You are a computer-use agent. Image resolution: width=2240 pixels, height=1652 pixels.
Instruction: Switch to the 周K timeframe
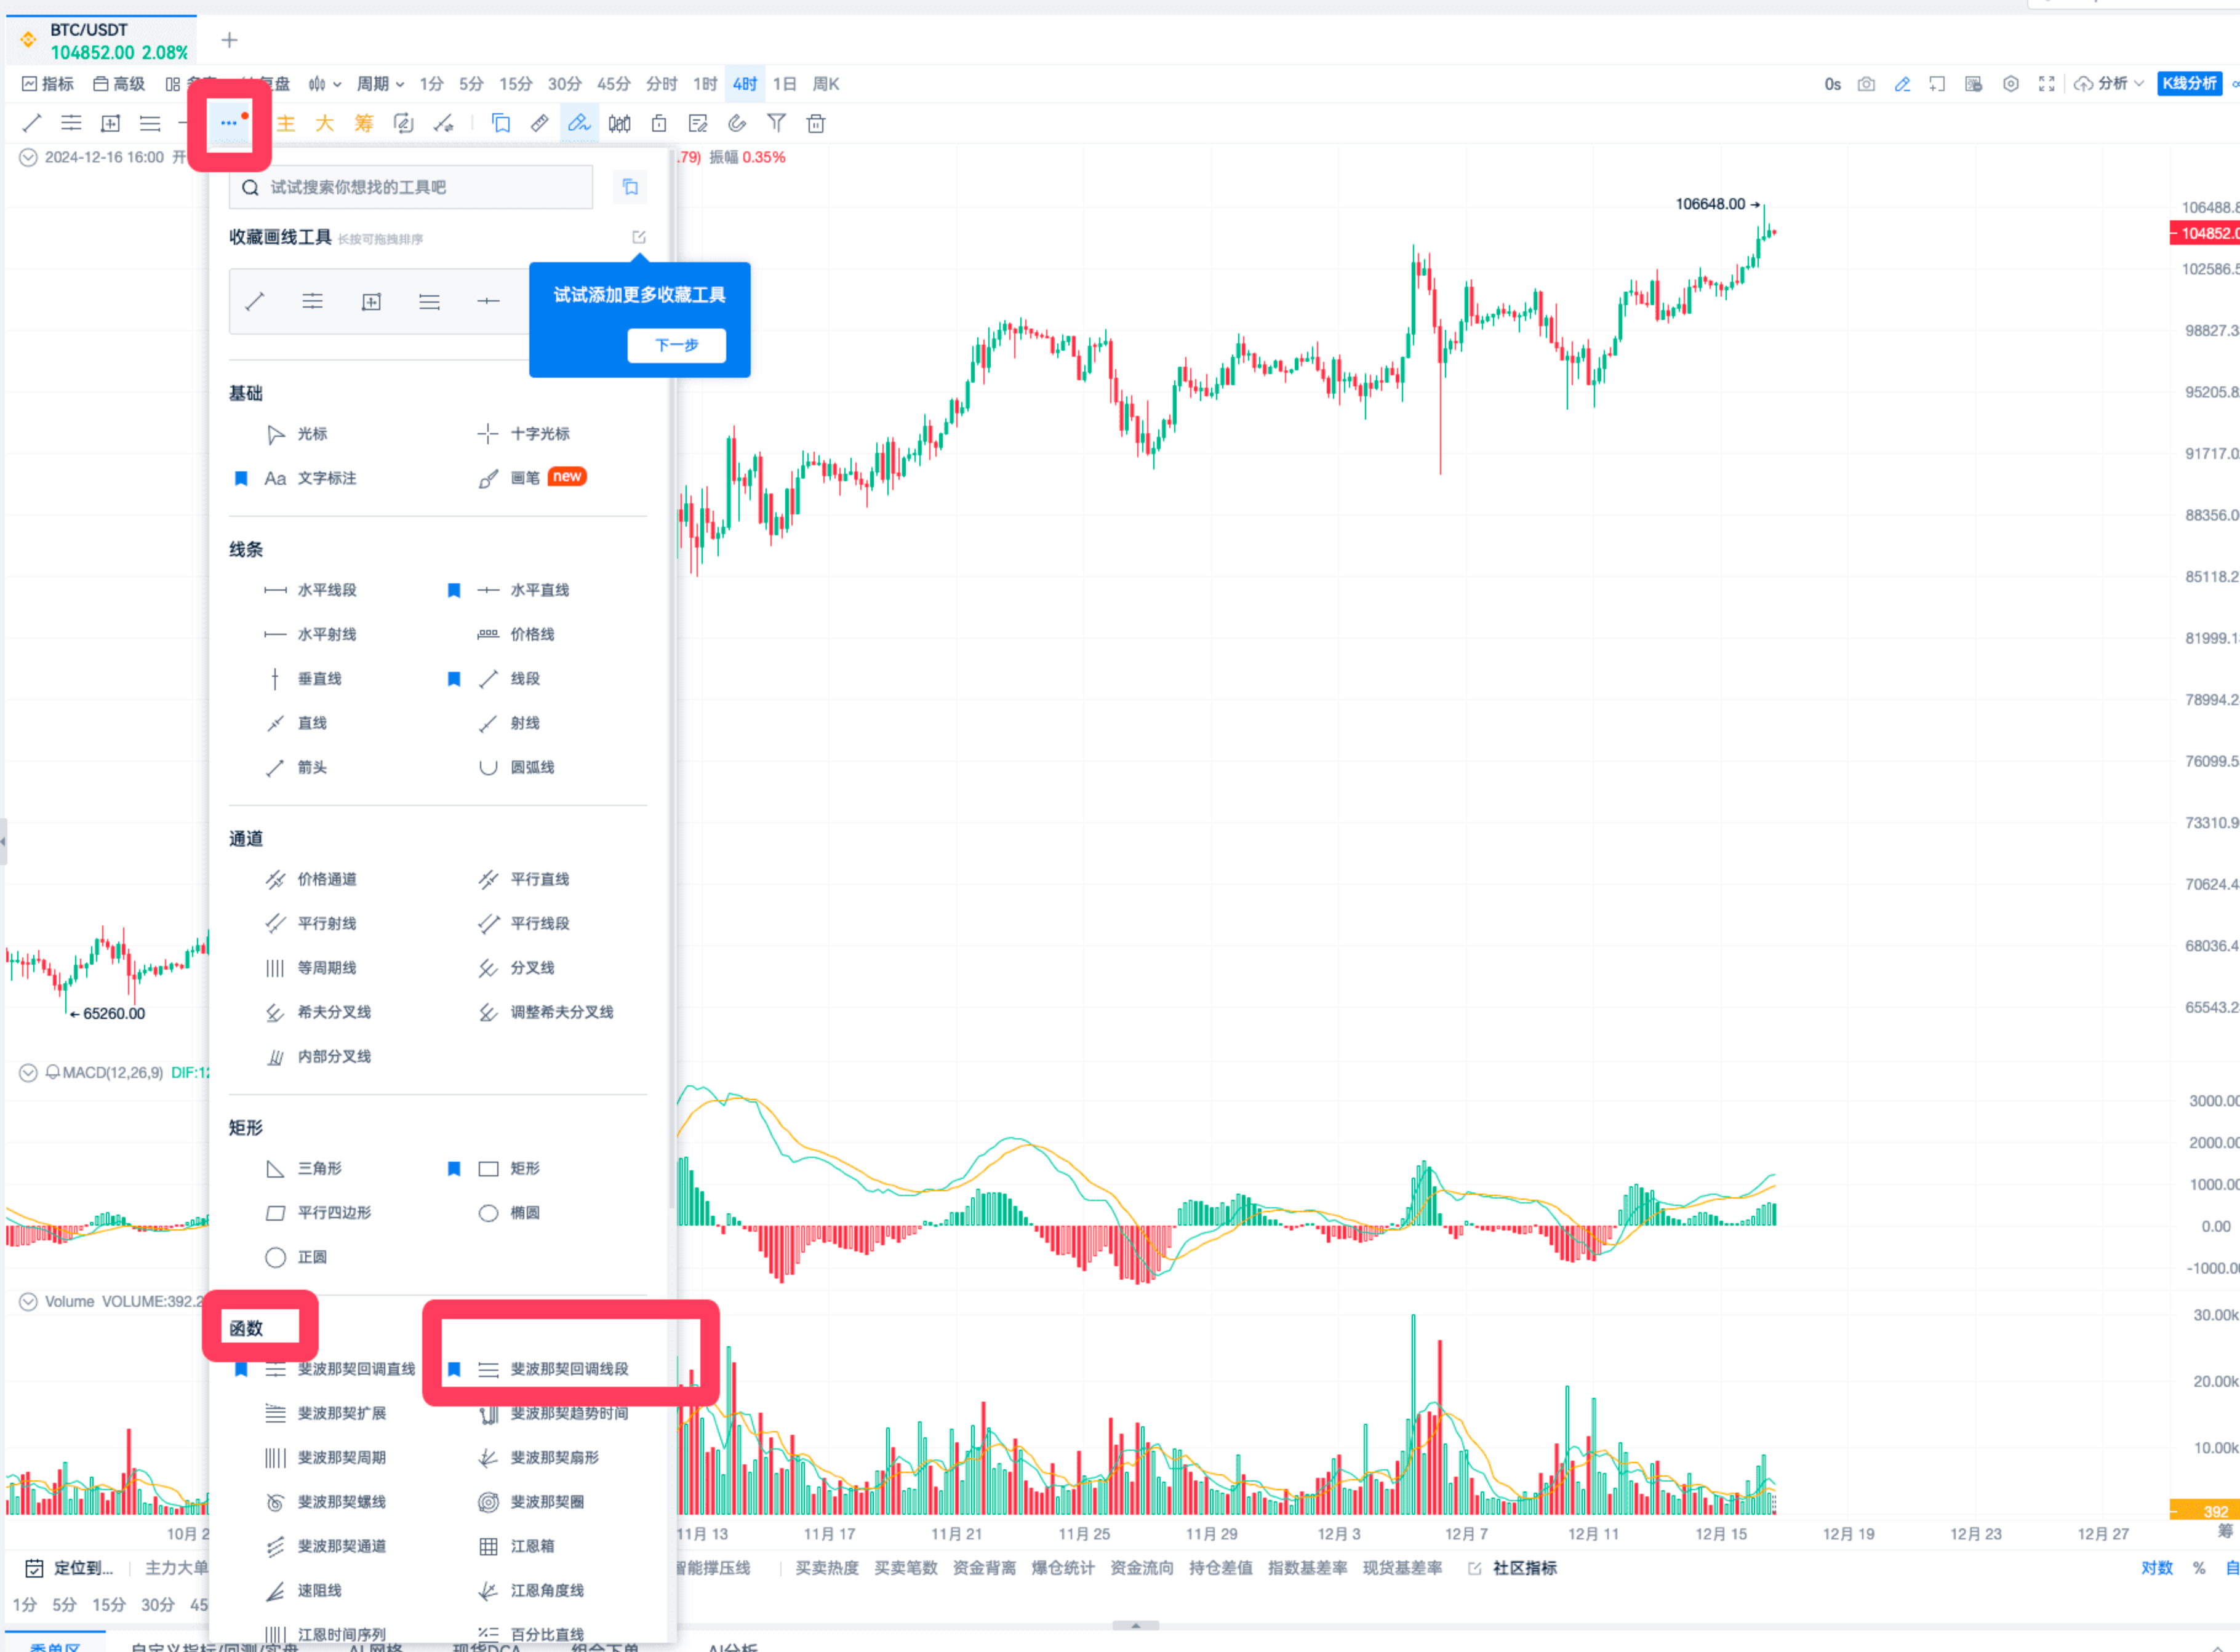pyautogui.click(x=826, y=84)
